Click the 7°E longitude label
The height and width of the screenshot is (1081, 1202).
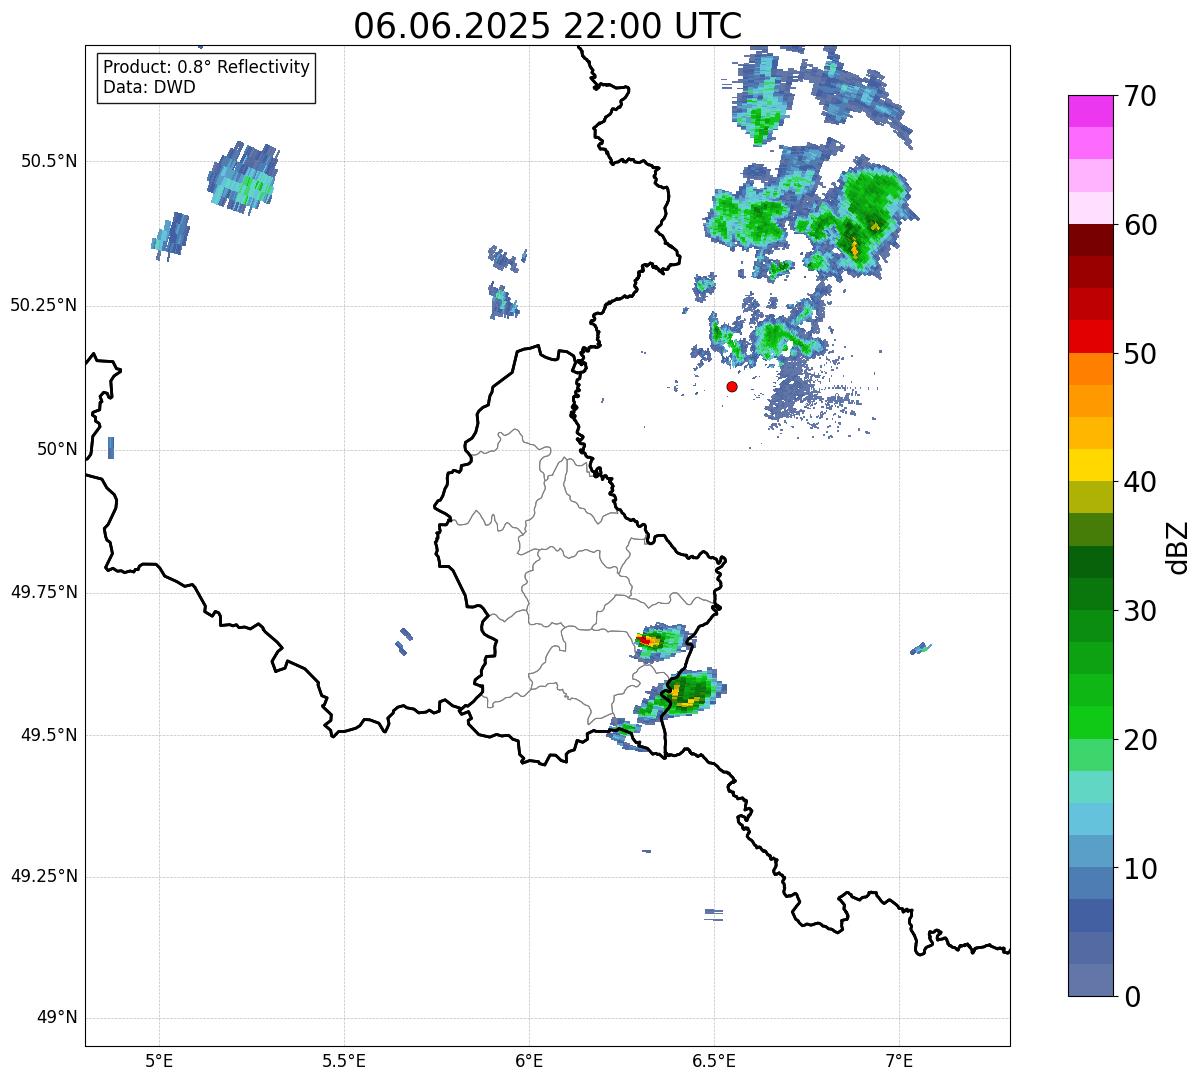tap(899, 1060)
